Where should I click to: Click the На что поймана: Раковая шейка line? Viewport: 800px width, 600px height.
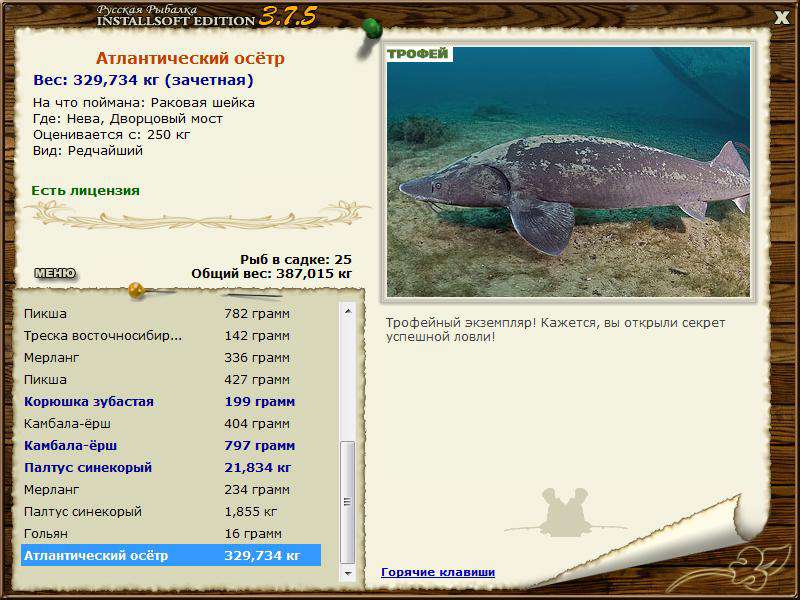click(x=144, y=103)
